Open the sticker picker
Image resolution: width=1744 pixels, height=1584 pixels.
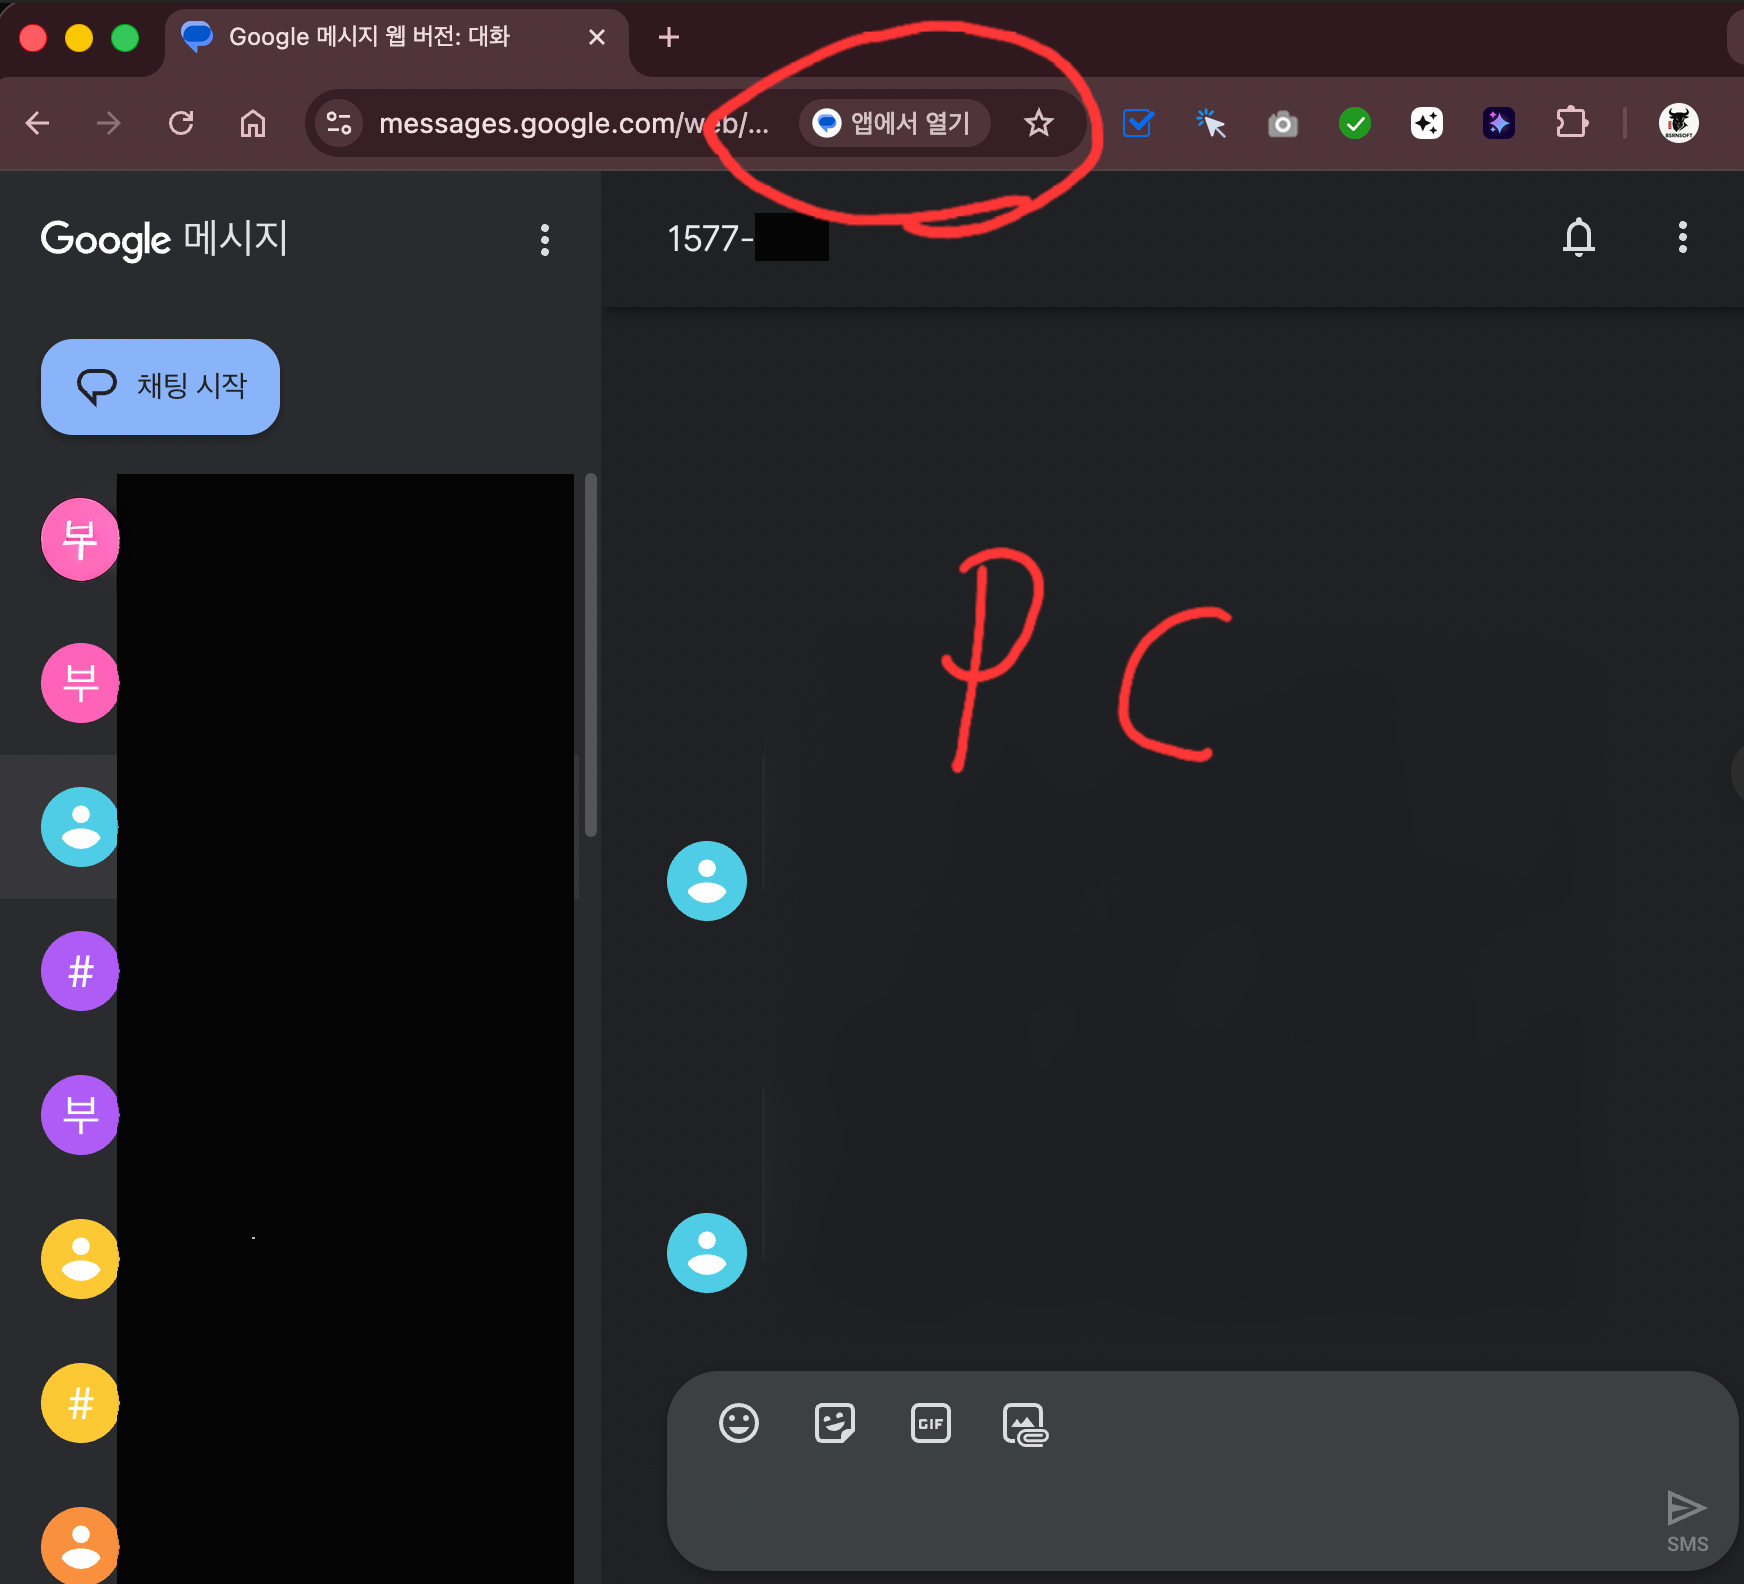click(x=835, y=1423)
